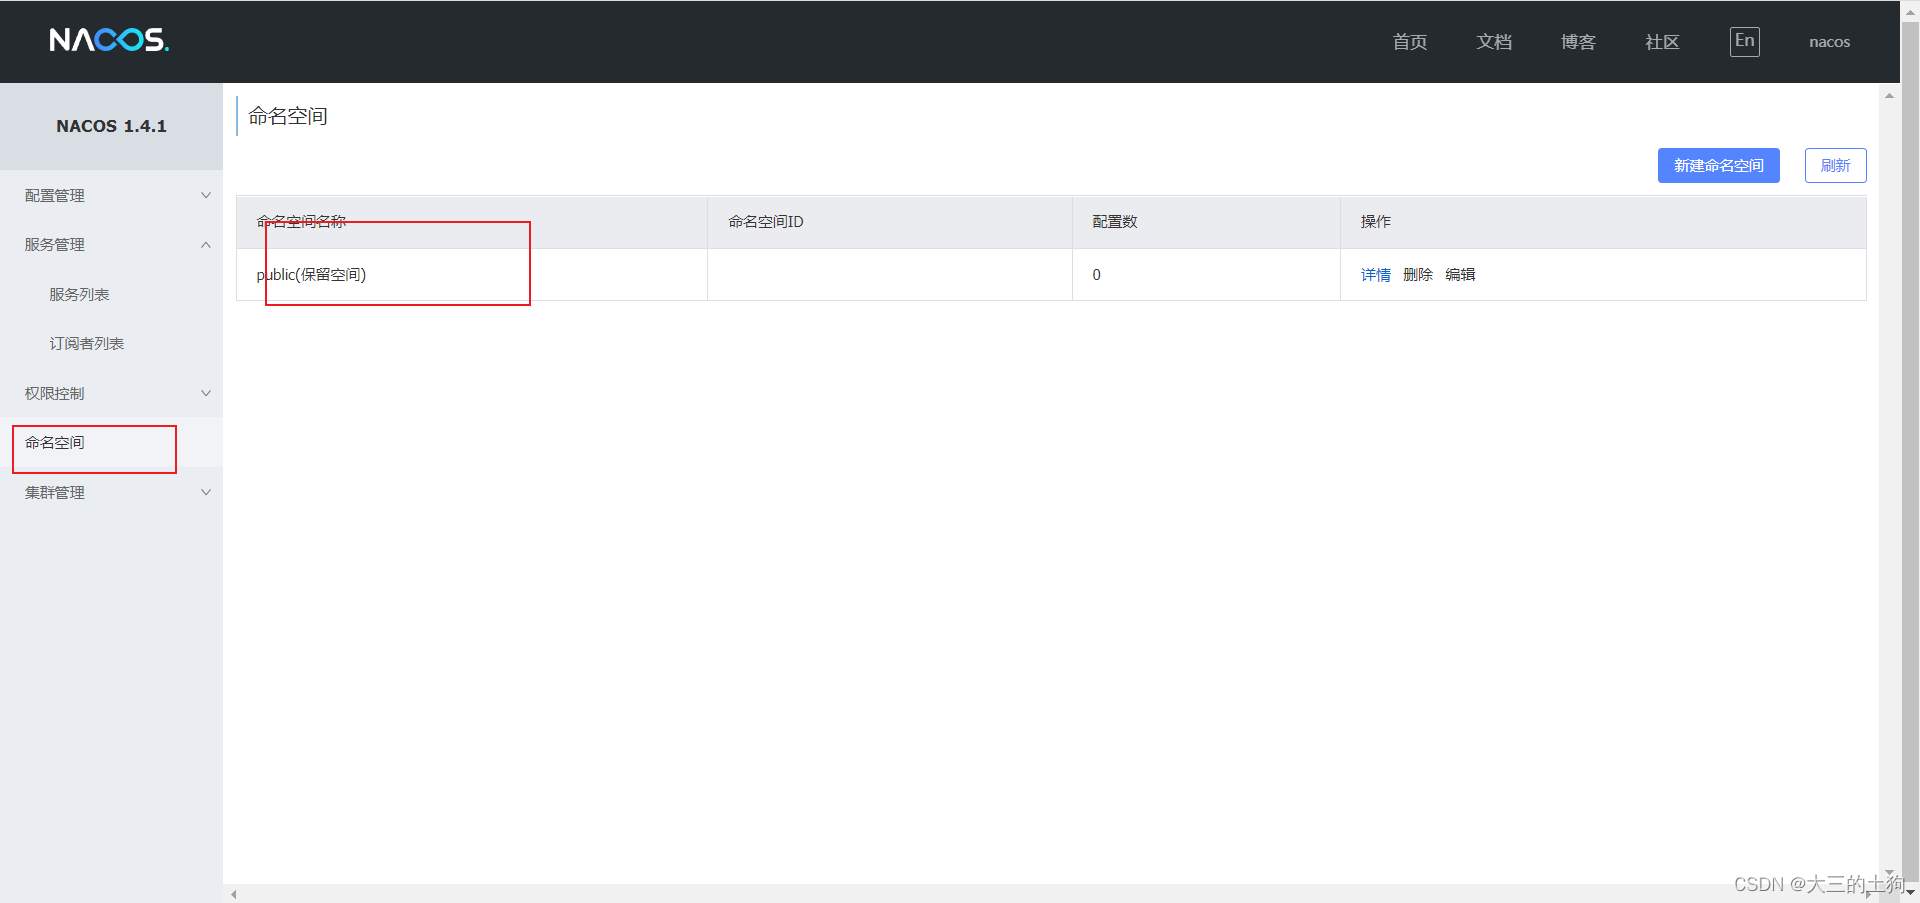1920x903 pixels.
Task: Switch language with the En icon
Action: [1744, 41]
